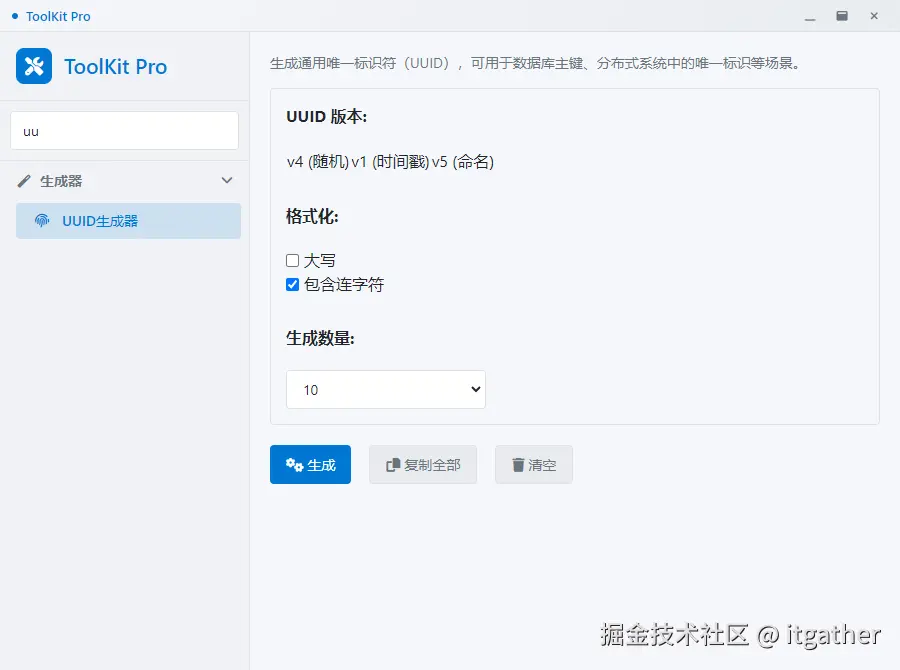Screen dimensions: 900x670
Task: Click the 复制全部 button
Action: pos(423,464)
